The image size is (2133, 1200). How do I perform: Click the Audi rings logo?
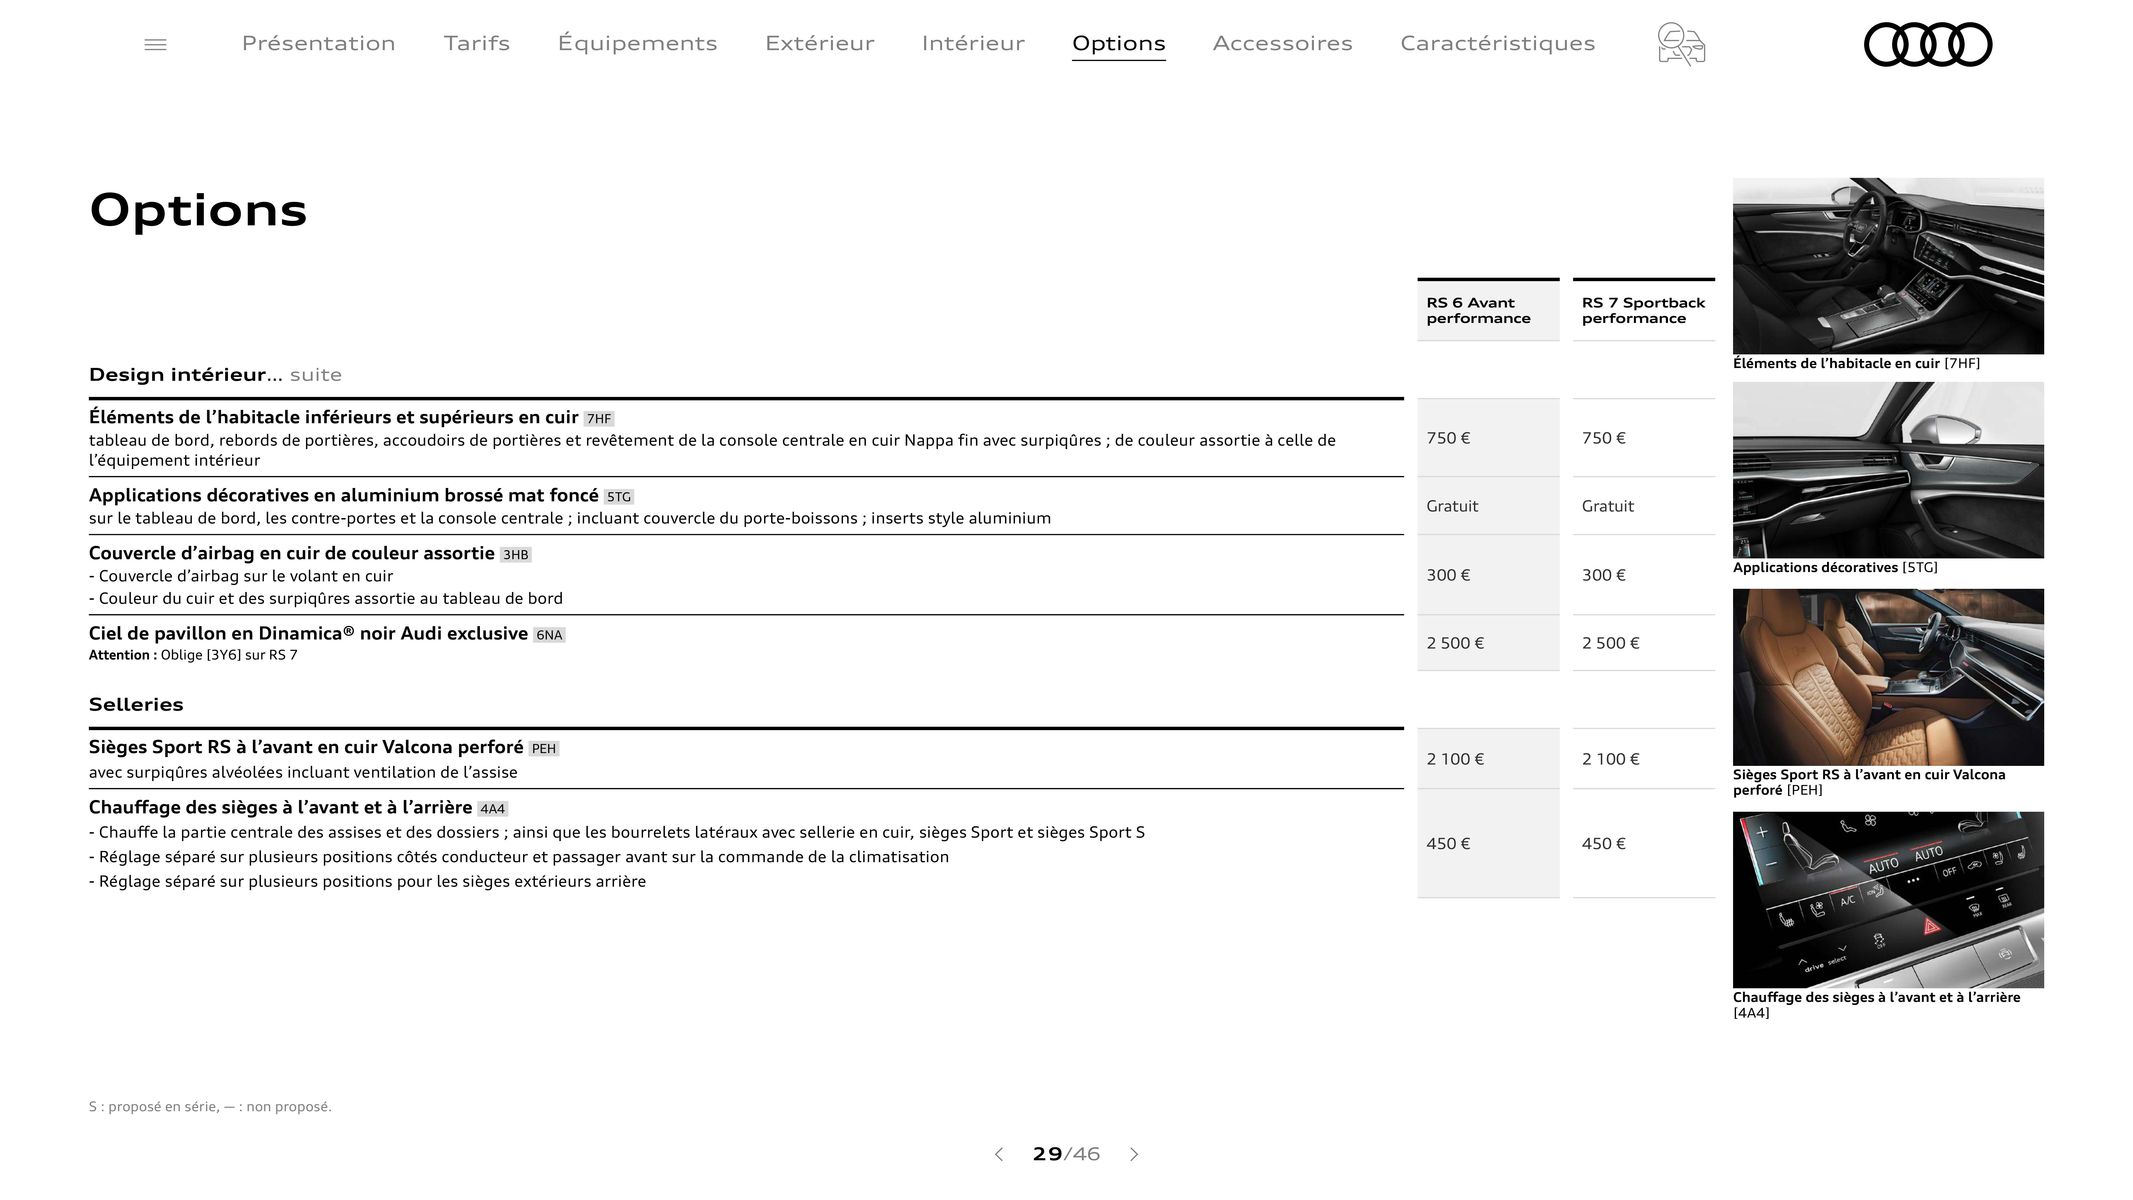click(x=1928, y=45)
